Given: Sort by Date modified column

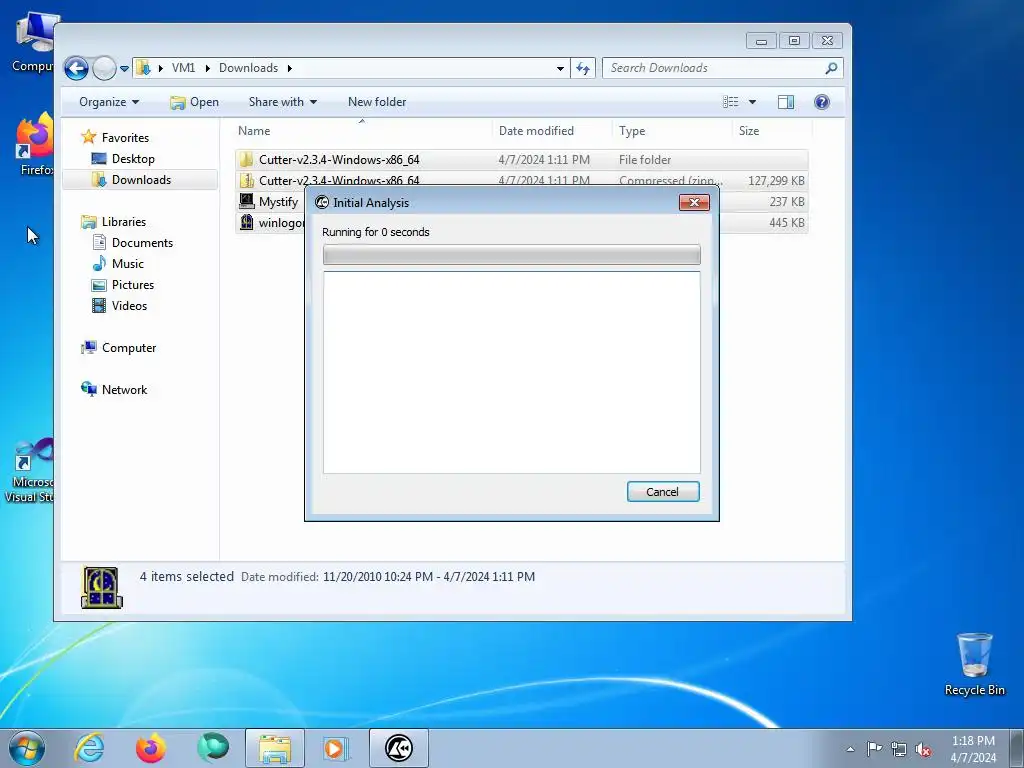Looking at the screenshot, I should point(536,131).
